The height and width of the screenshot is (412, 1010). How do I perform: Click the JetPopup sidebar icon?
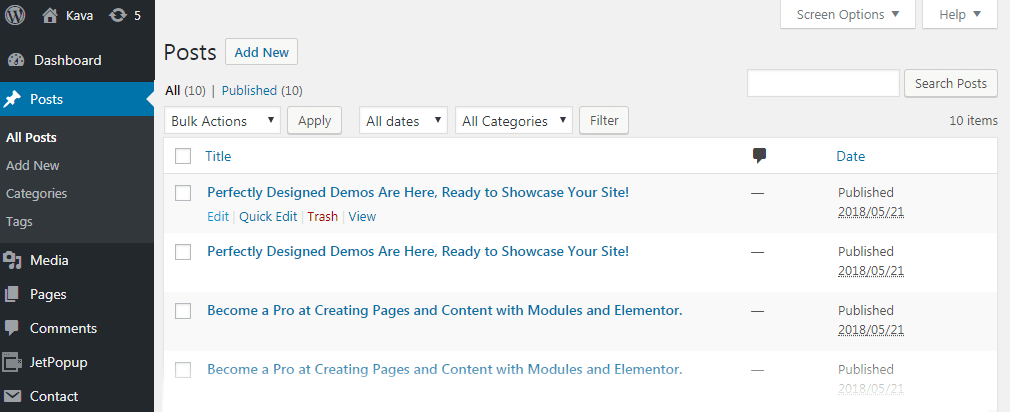pos(13,362)
